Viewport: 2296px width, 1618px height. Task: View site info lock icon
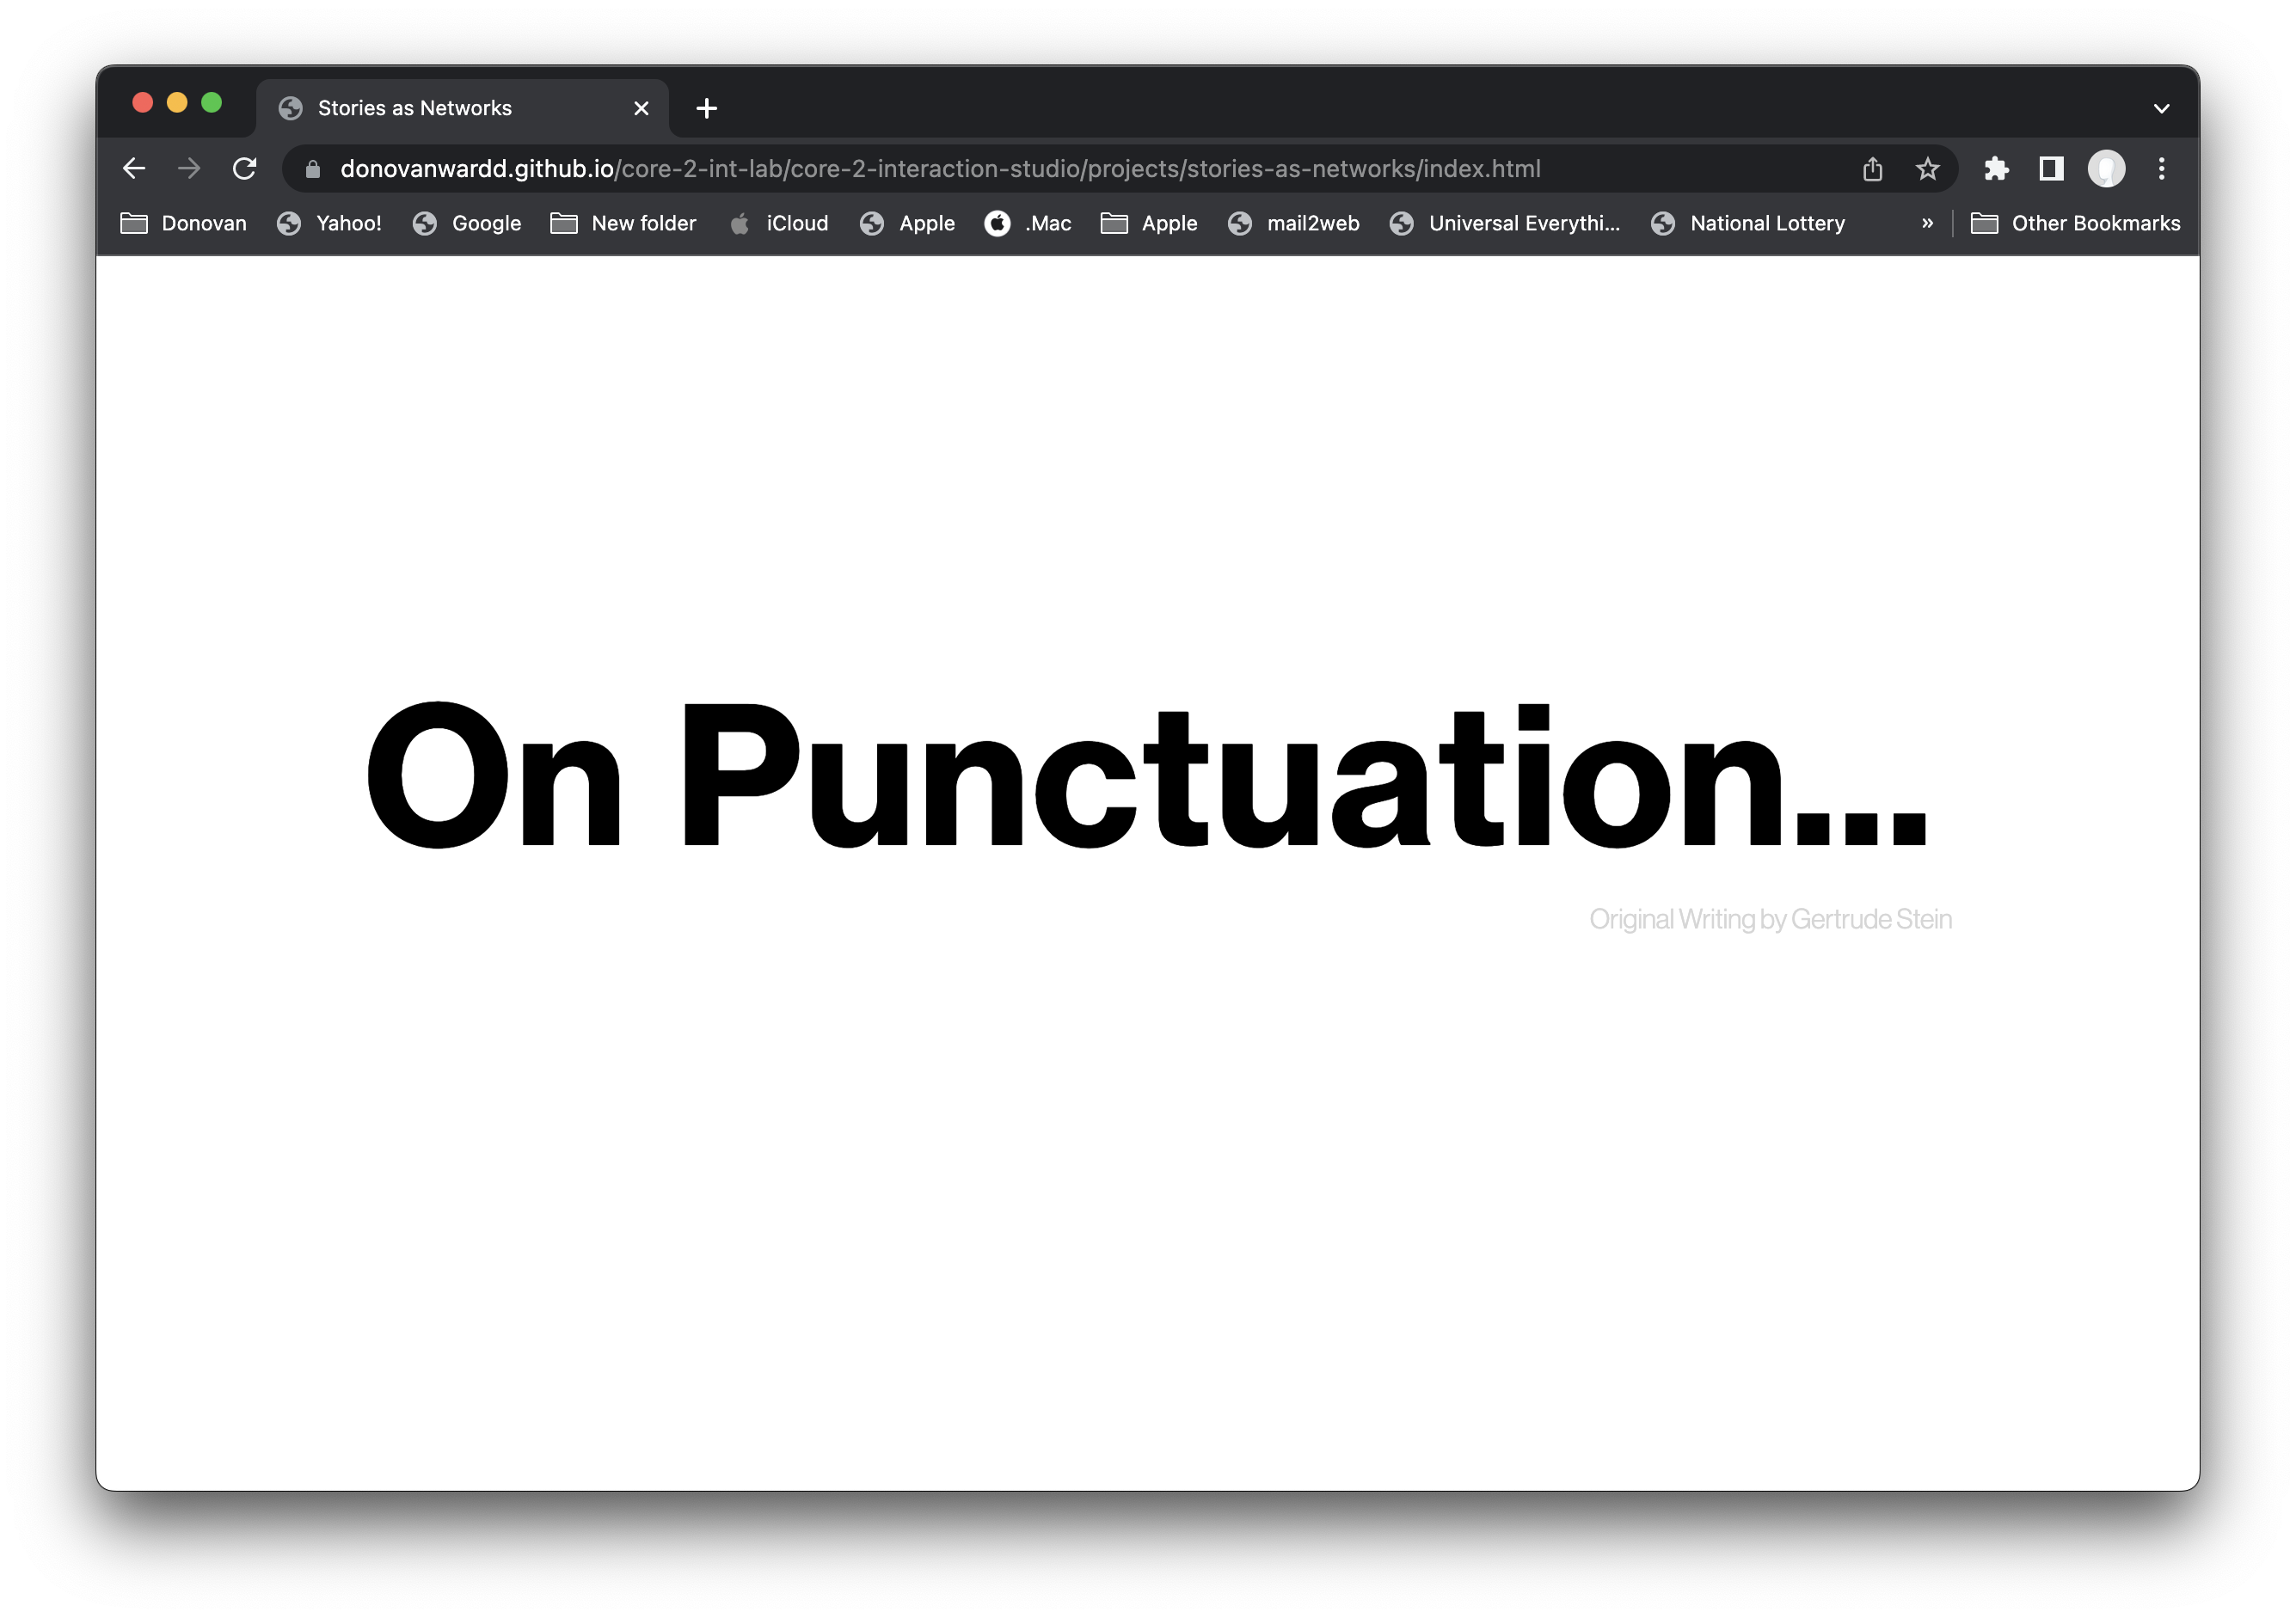(x=313, y=169)
